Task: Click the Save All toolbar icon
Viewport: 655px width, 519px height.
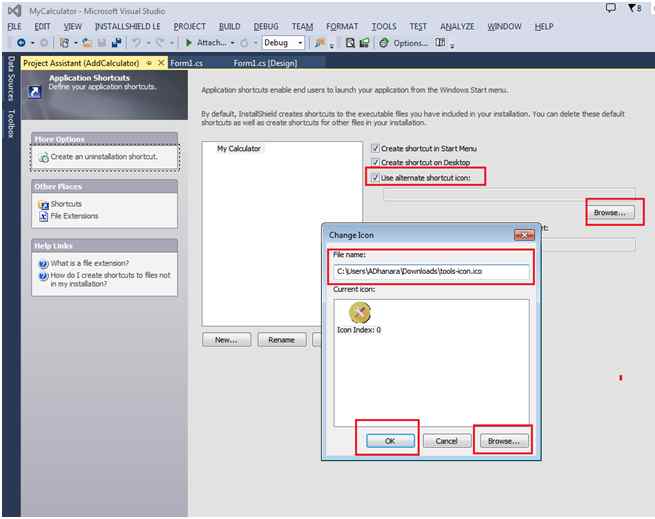Action: click(x=117, y=43)
